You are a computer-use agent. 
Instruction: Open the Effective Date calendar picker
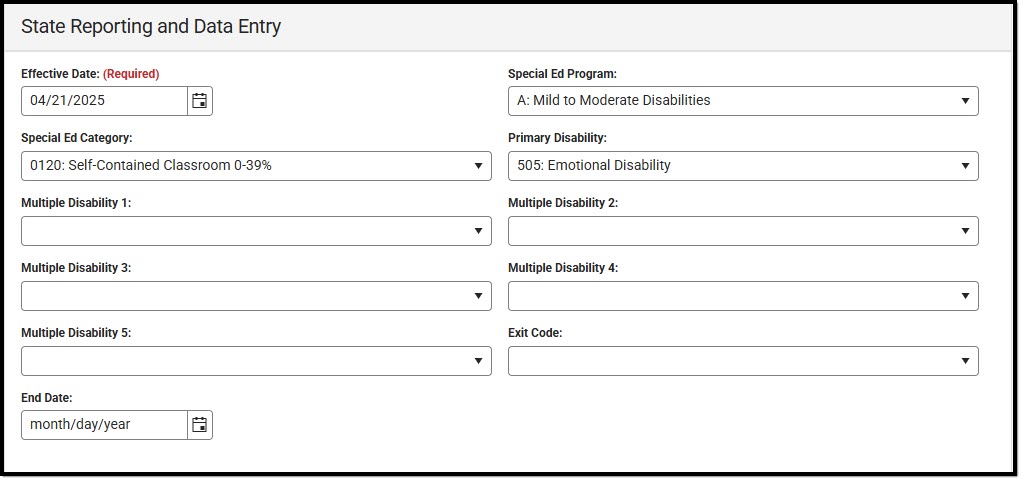[200, 101]
